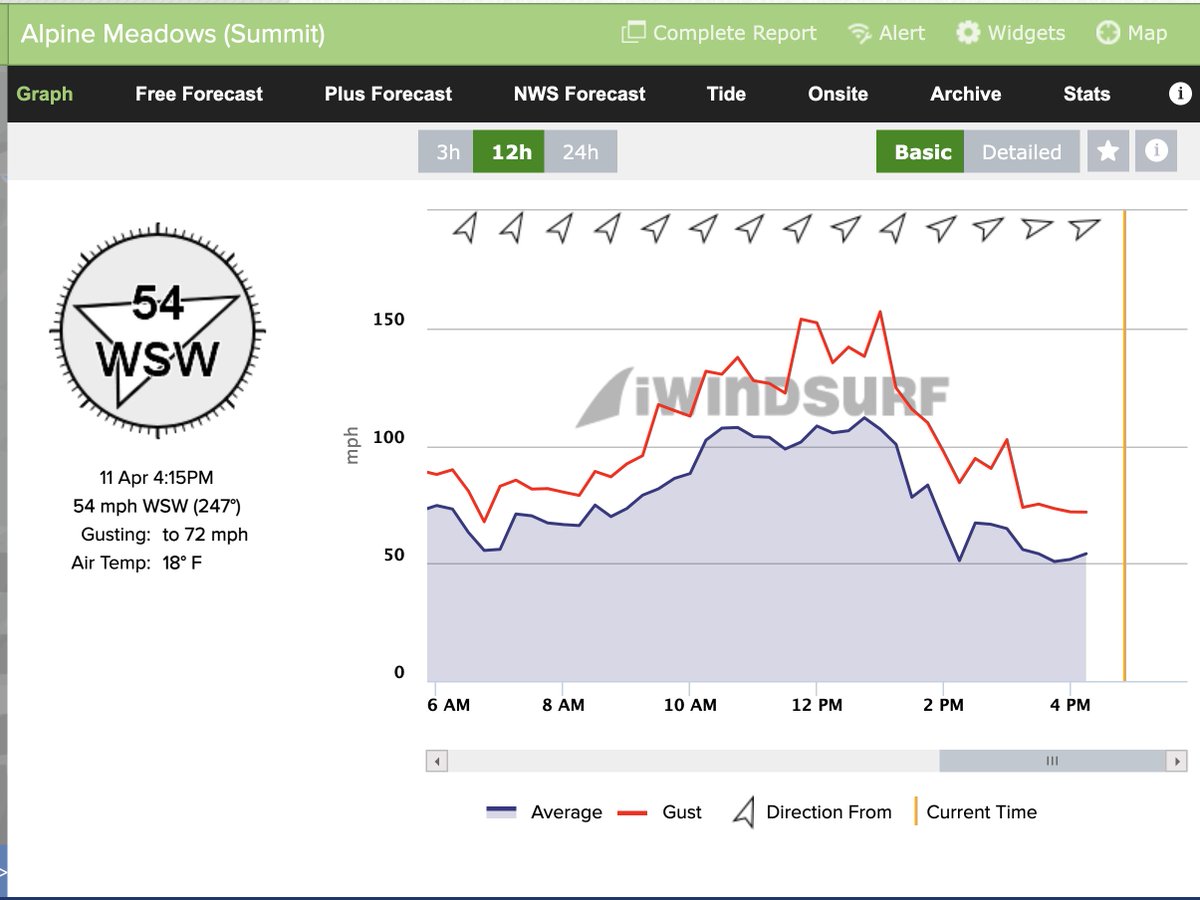The image size is (1200, 900).
Task: Open the NWS Forecast tab
Action: [x=580, y=94]
